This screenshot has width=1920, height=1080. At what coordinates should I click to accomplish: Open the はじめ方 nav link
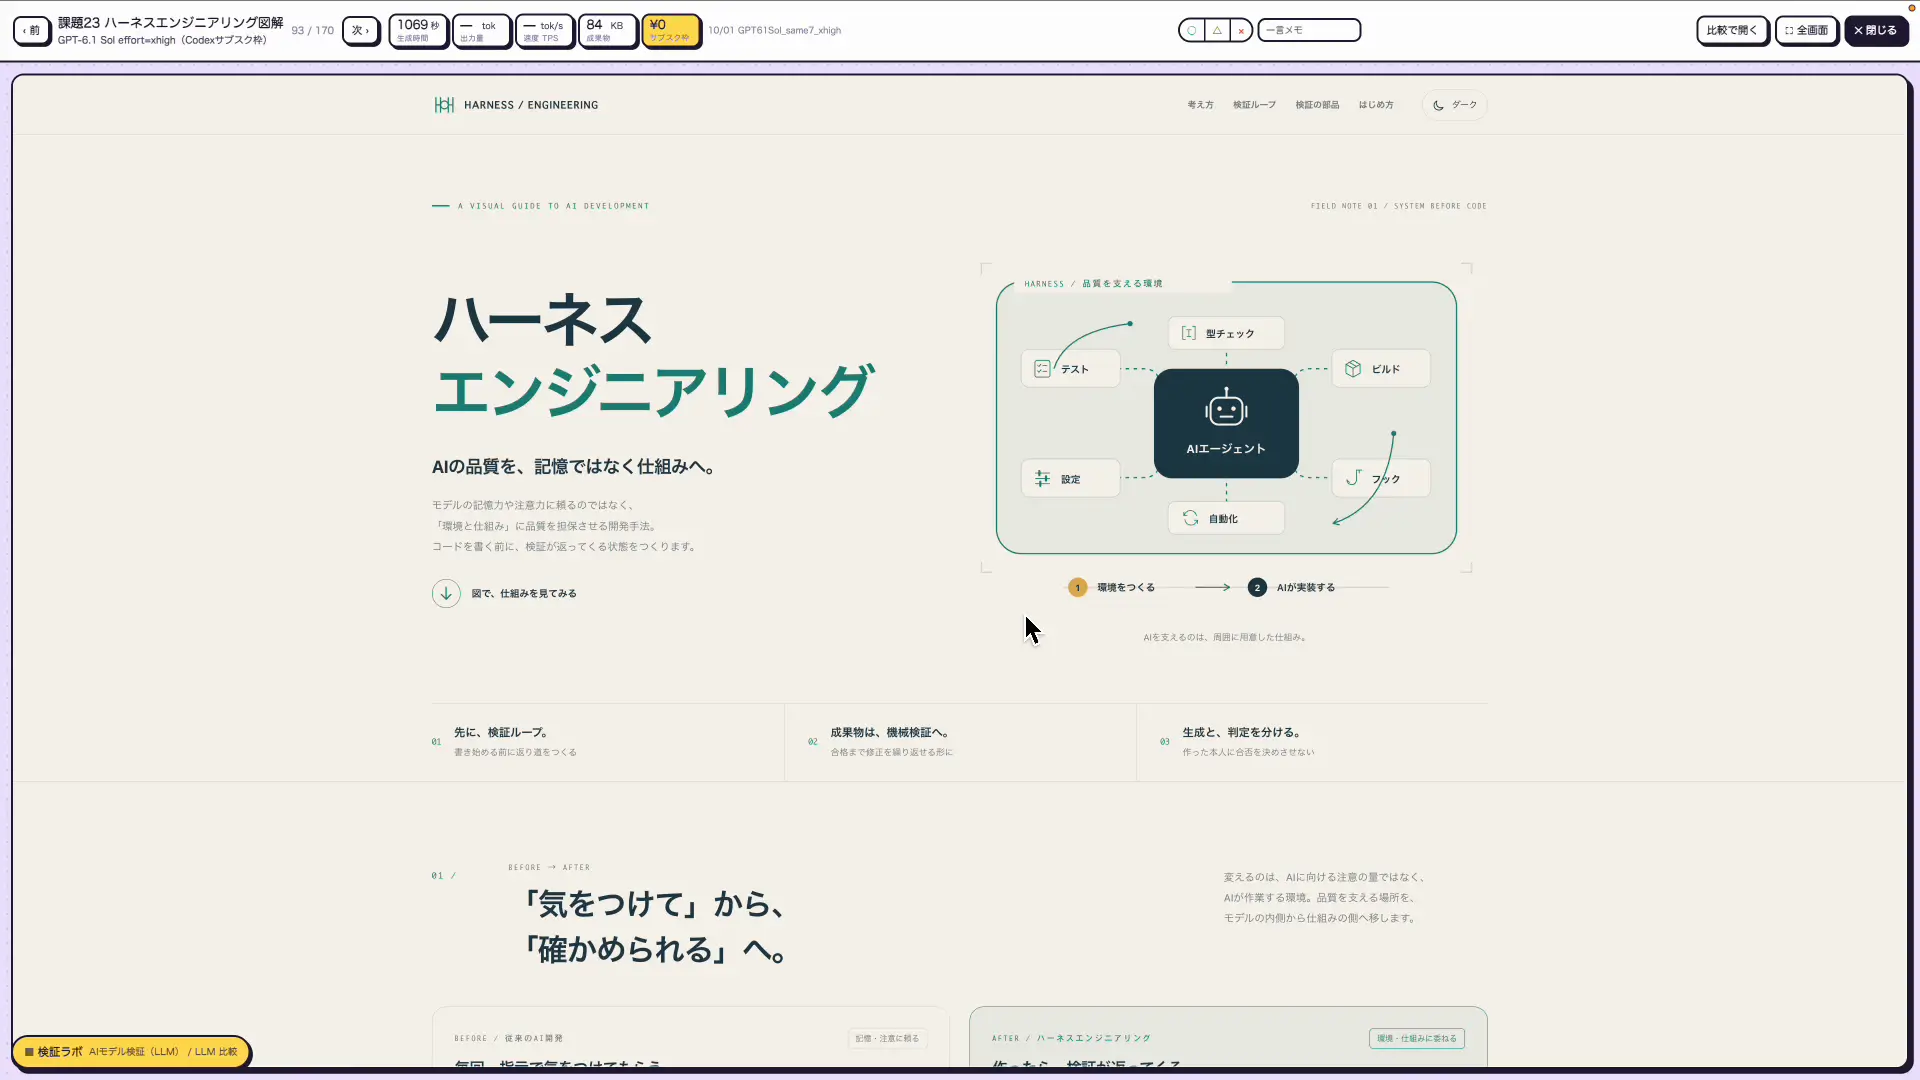[x=1376, y=105]
